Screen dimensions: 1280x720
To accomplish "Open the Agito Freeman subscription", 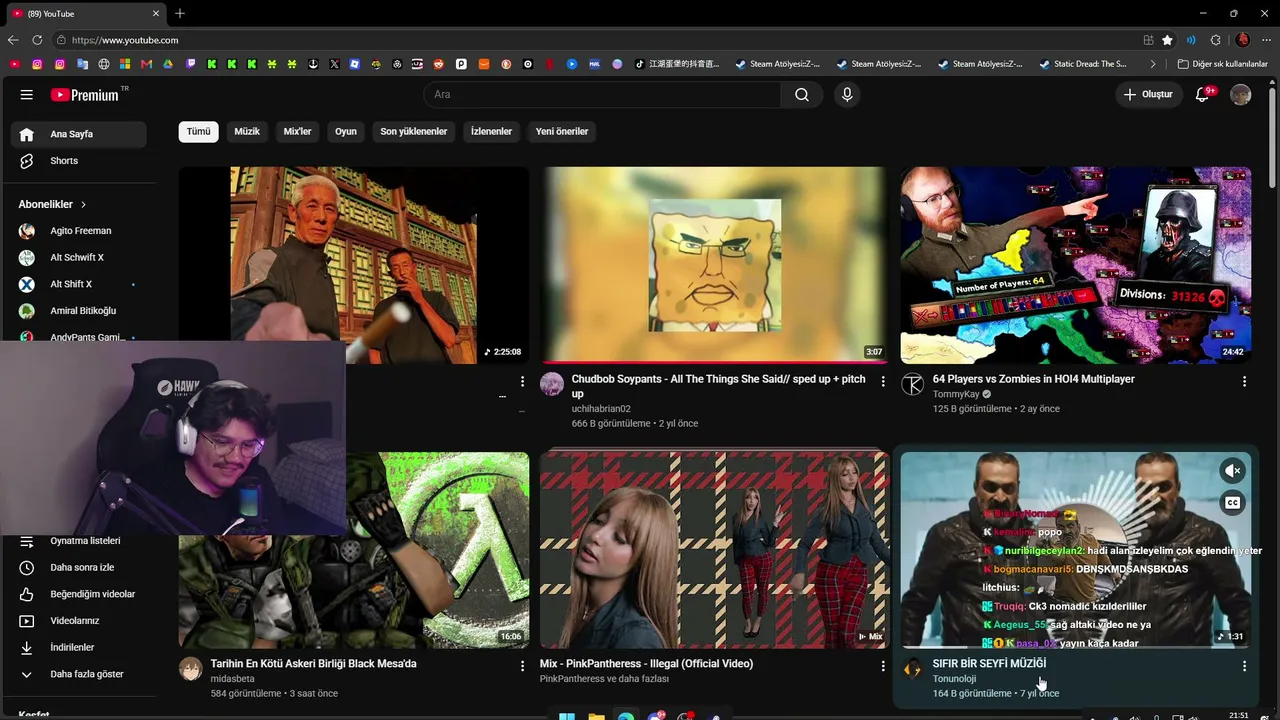I will pyautogui.click(x=79, y=231).
